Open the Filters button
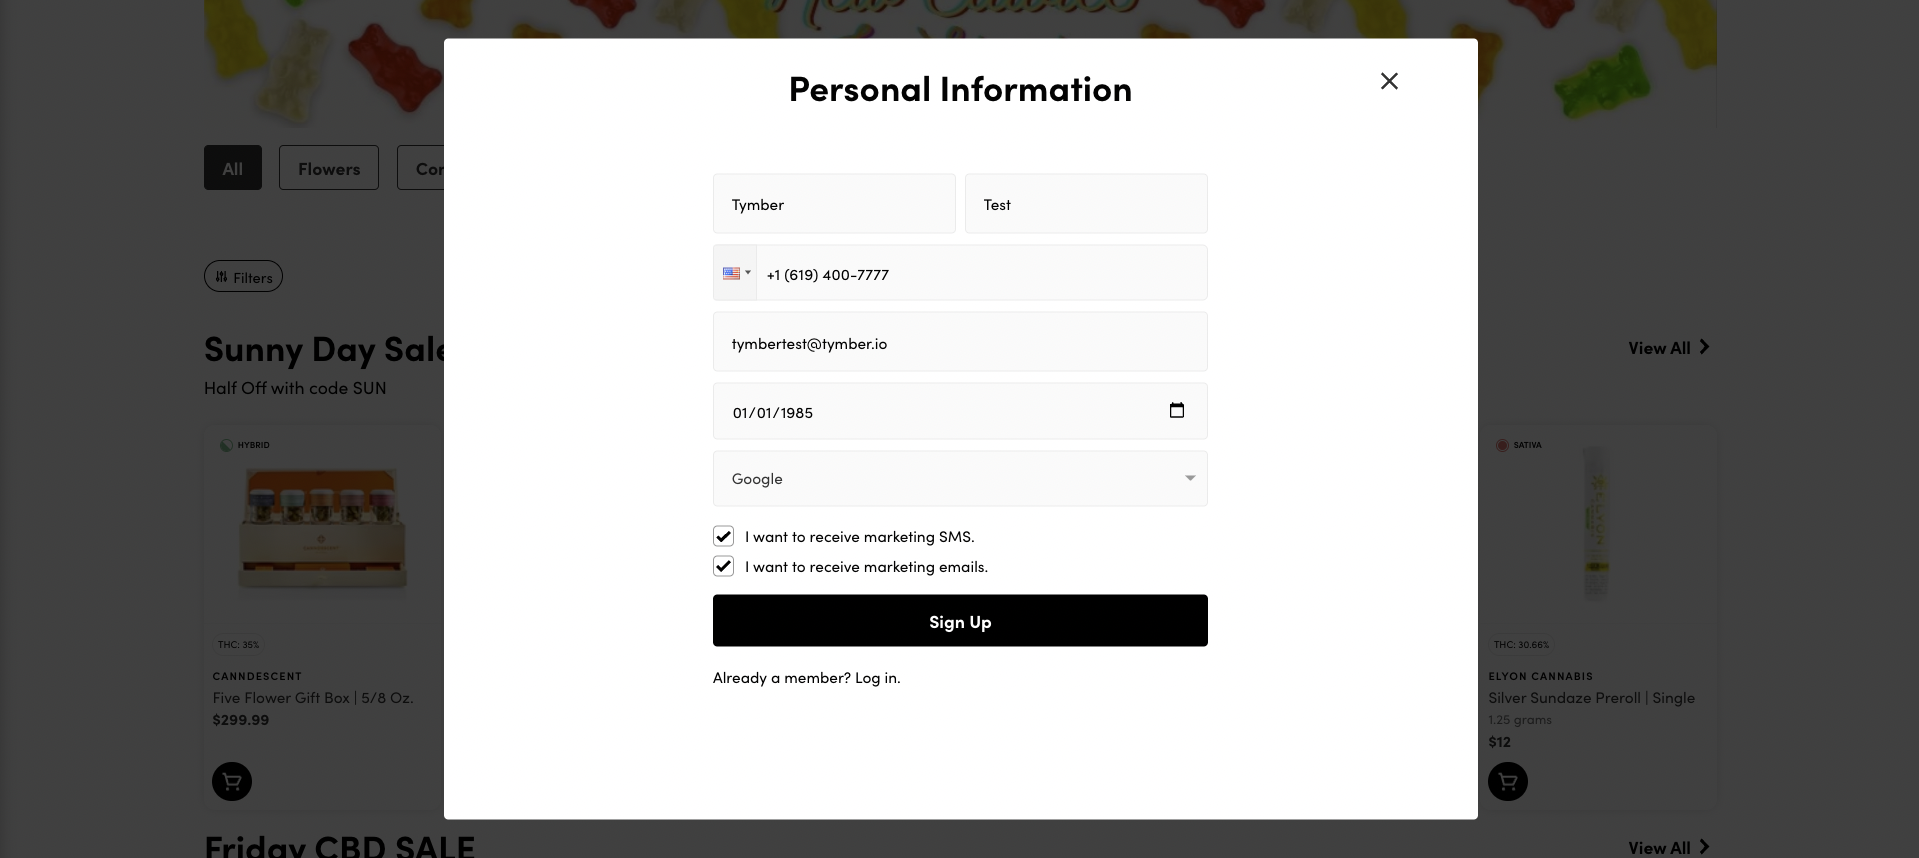Image resolution: width=1919 pixels, height=858 pixels. (243, 277)
